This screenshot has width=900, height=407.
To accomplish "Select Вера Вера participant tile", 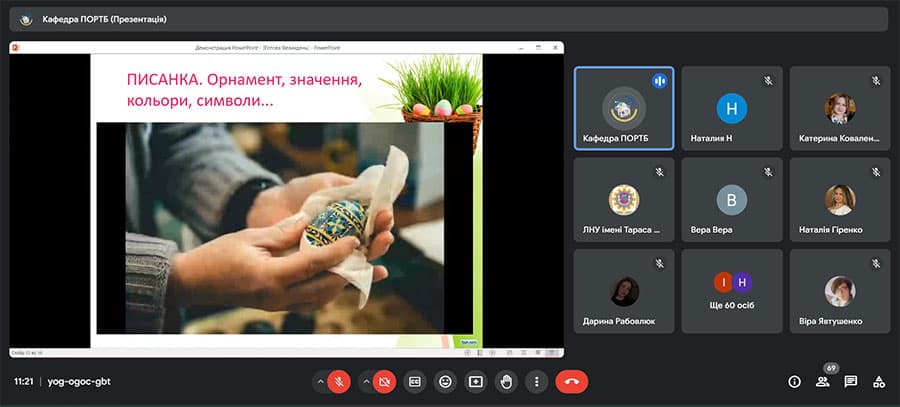I will click(x=732, y=200).
